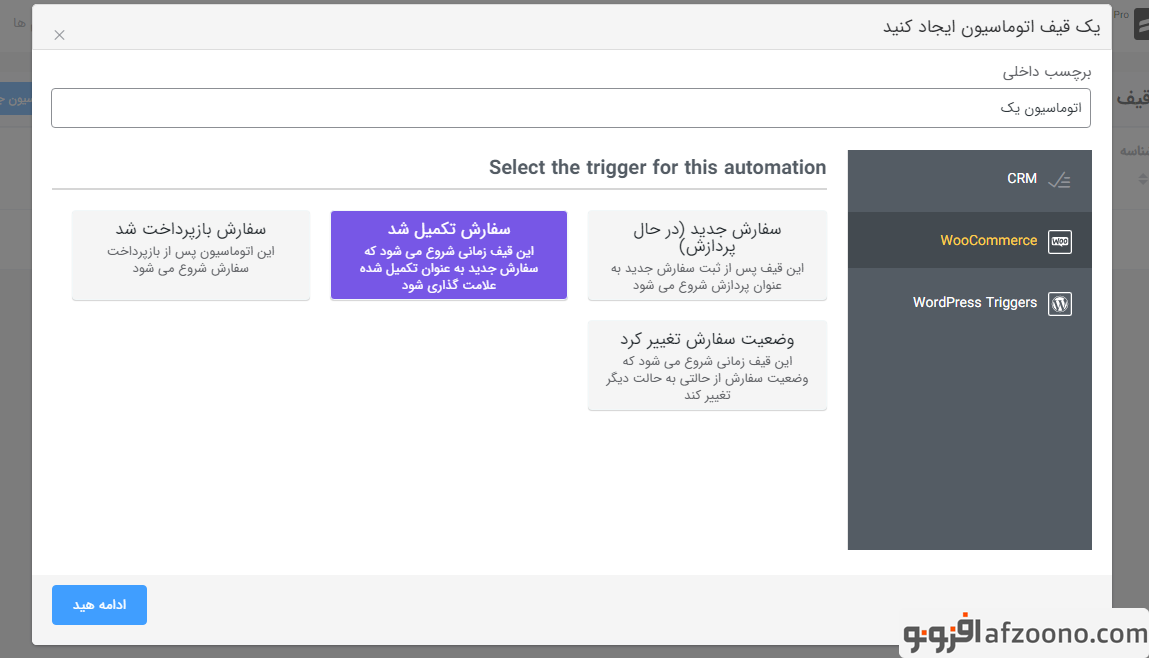The image size is (1149, 658).
Task: Pick the 'سفارش بازپرداخت شد' trigger card
Action: click(190, 255)
